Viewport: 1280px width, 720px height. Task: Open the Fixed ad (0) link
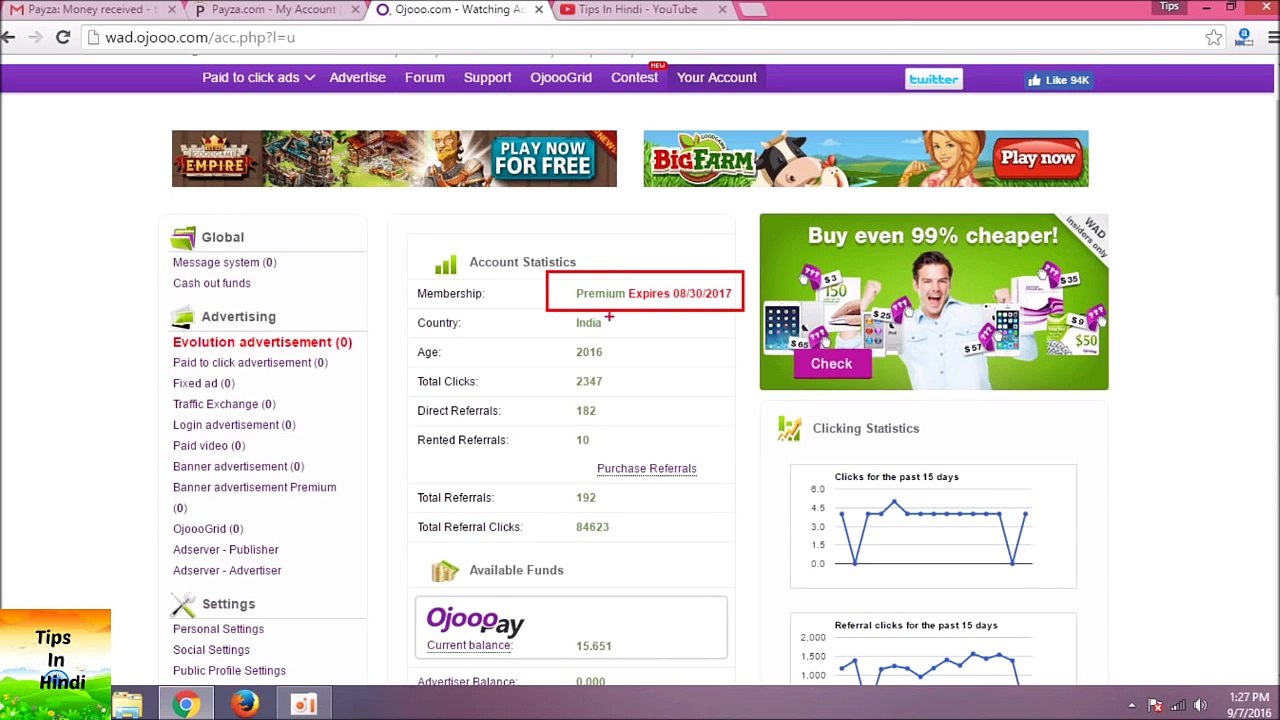point(204,383)
